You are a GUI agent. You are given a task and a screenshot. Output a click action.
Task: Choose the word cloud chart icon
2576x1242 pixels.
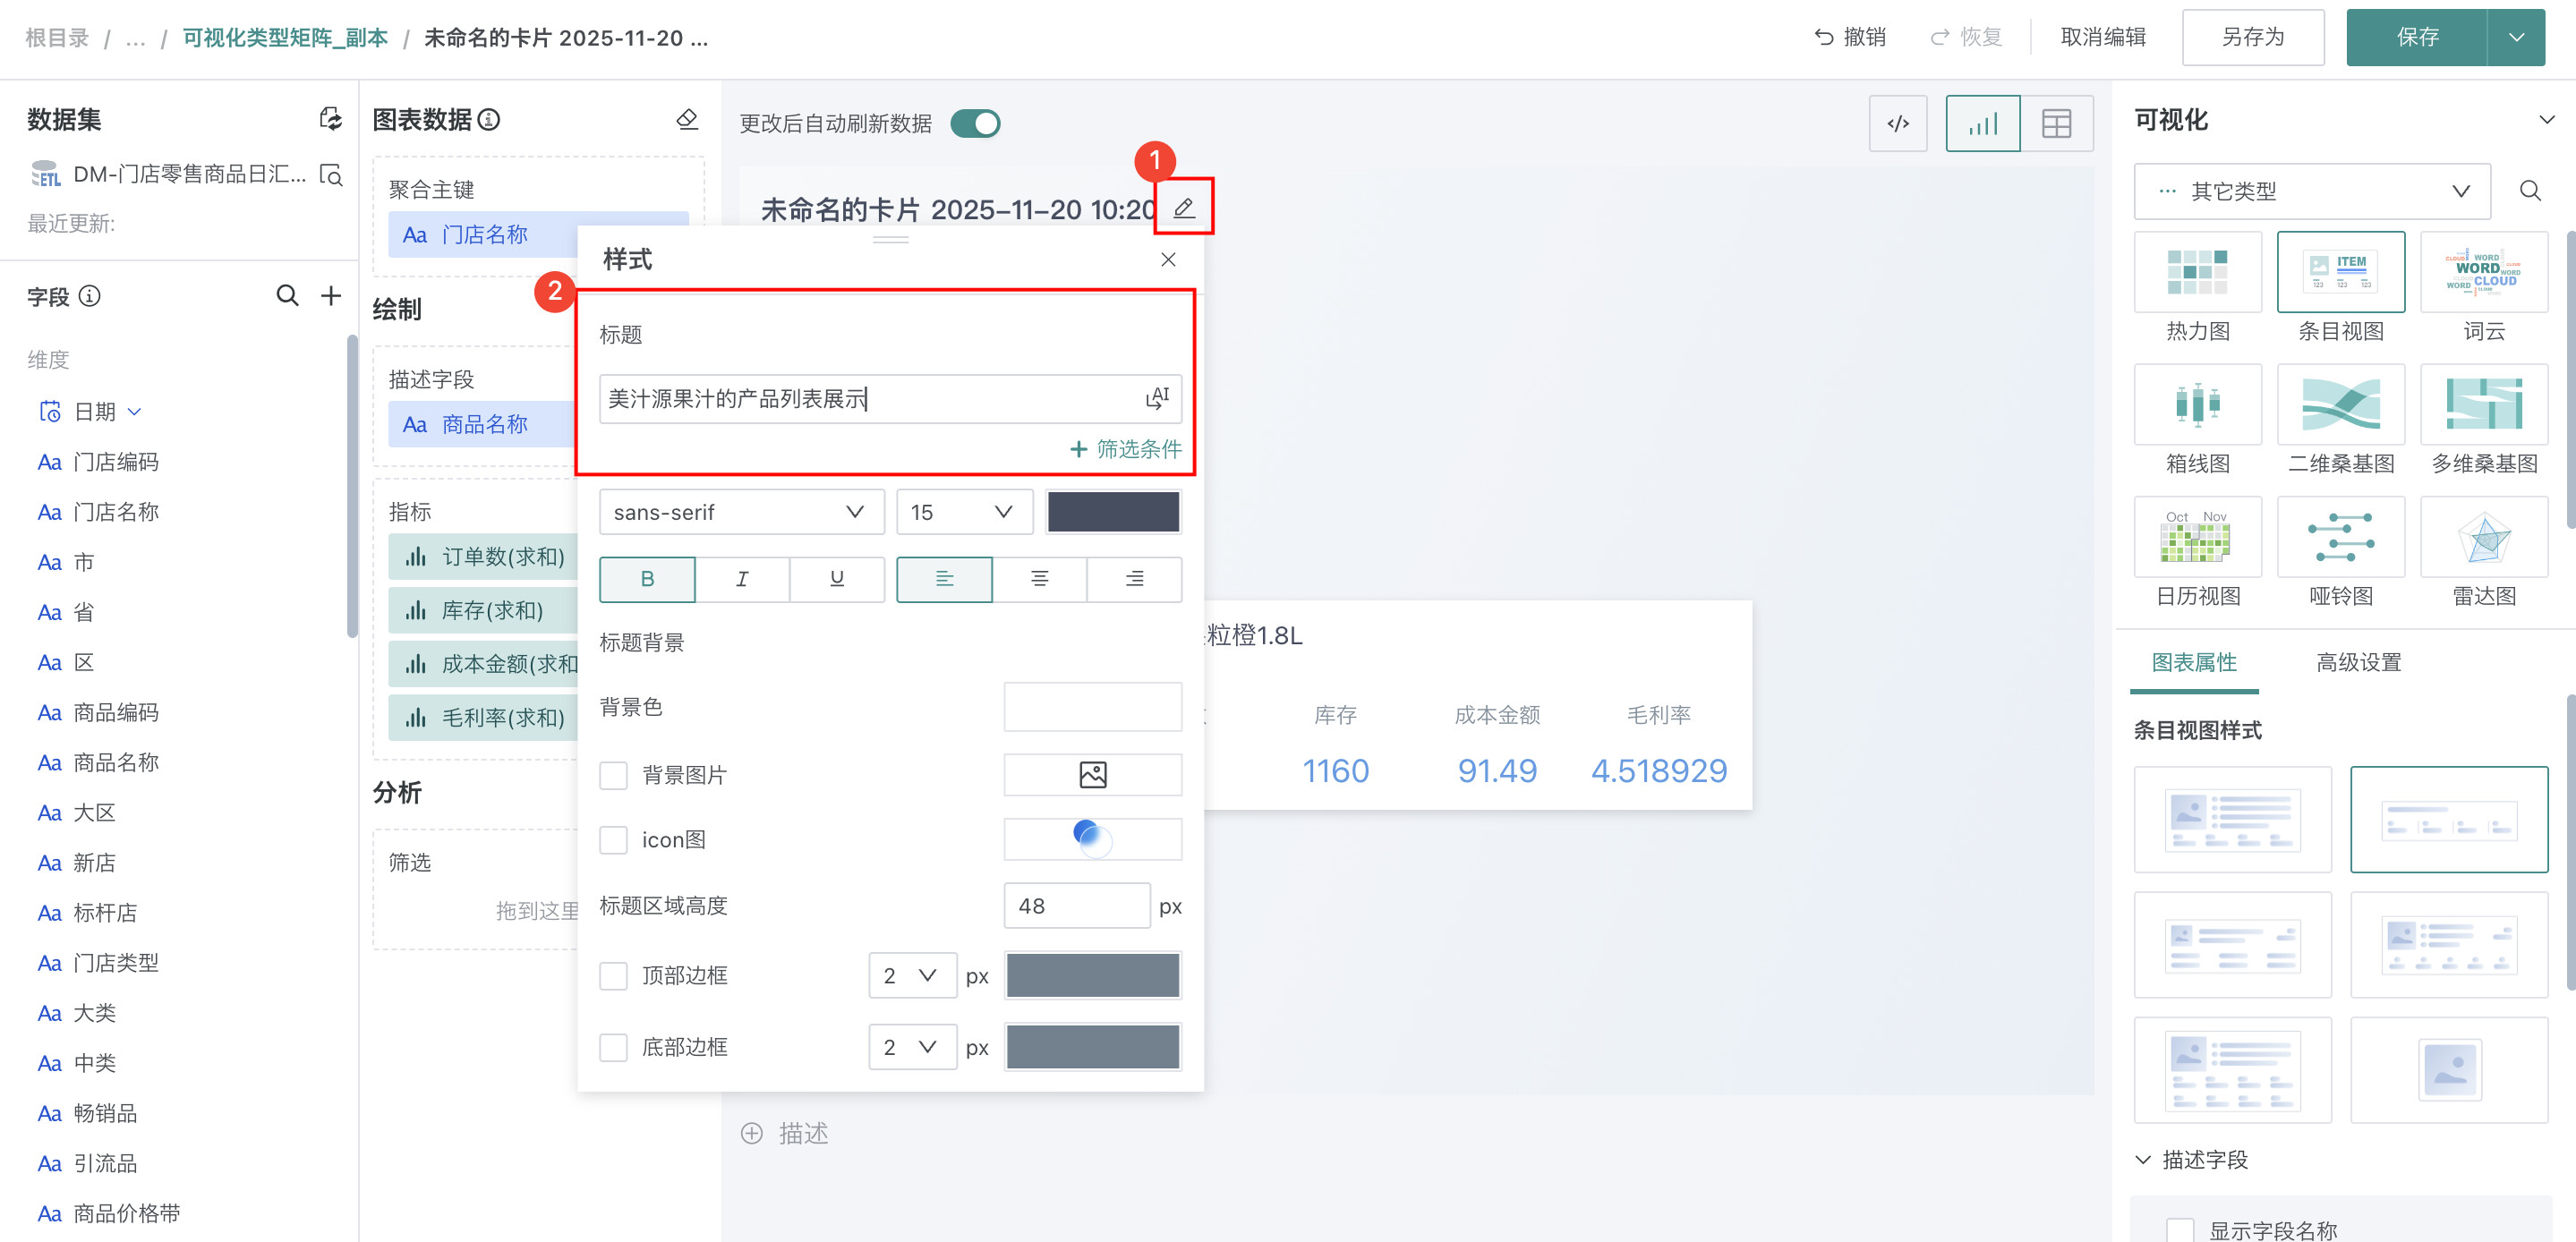point(2483,273)
